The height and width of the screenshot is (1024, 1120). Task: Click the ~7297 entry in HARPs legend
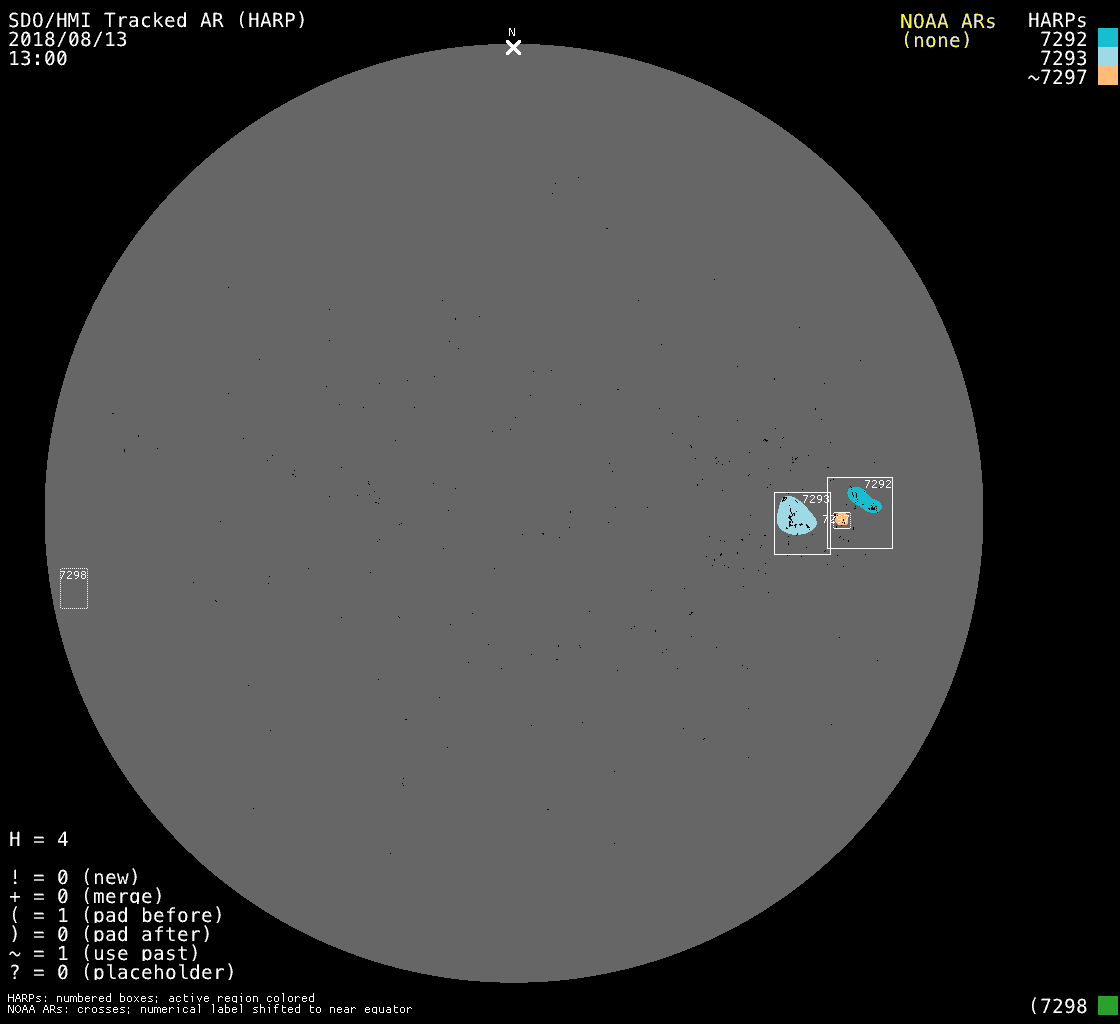click(1057, 78)
